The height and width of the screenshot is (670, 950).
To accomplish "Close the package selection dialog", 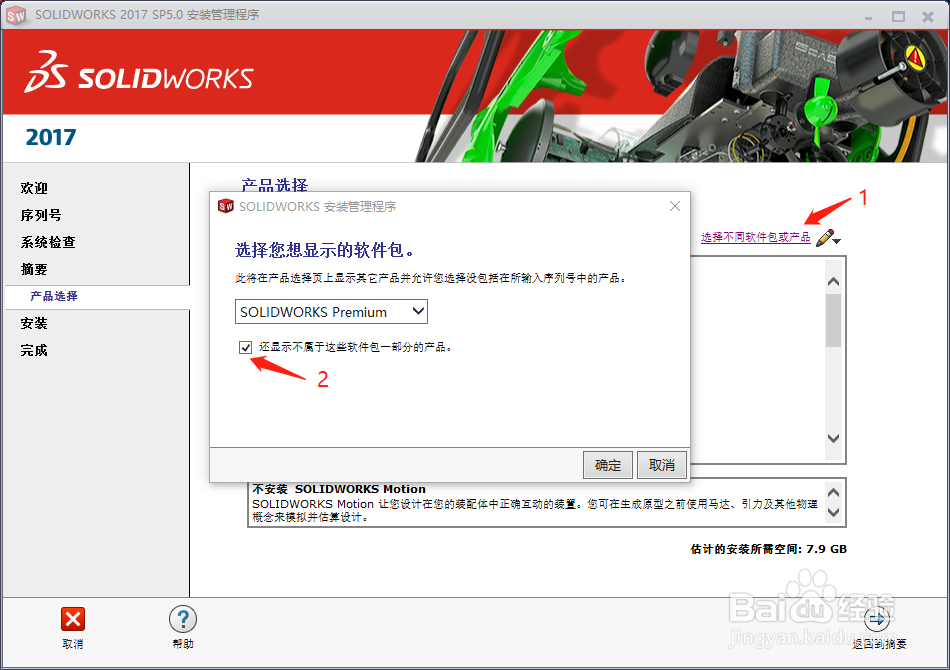I will coord(675,206).
